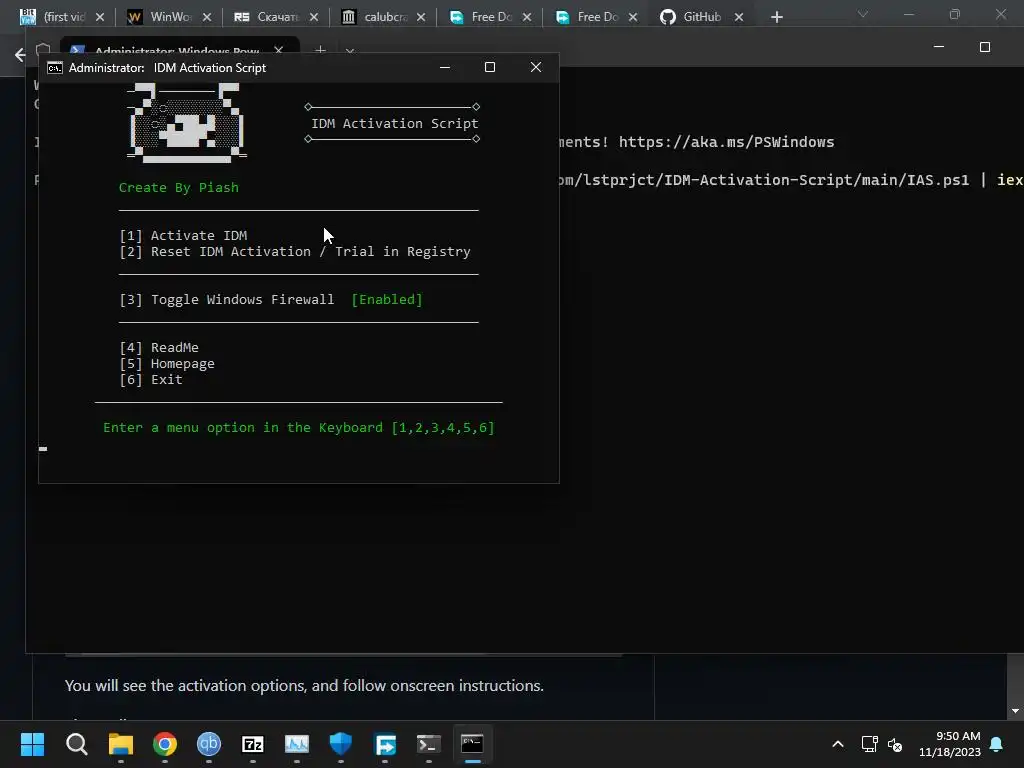
Task: Close the WinWorld browser tab
Action: click(207, 18)
